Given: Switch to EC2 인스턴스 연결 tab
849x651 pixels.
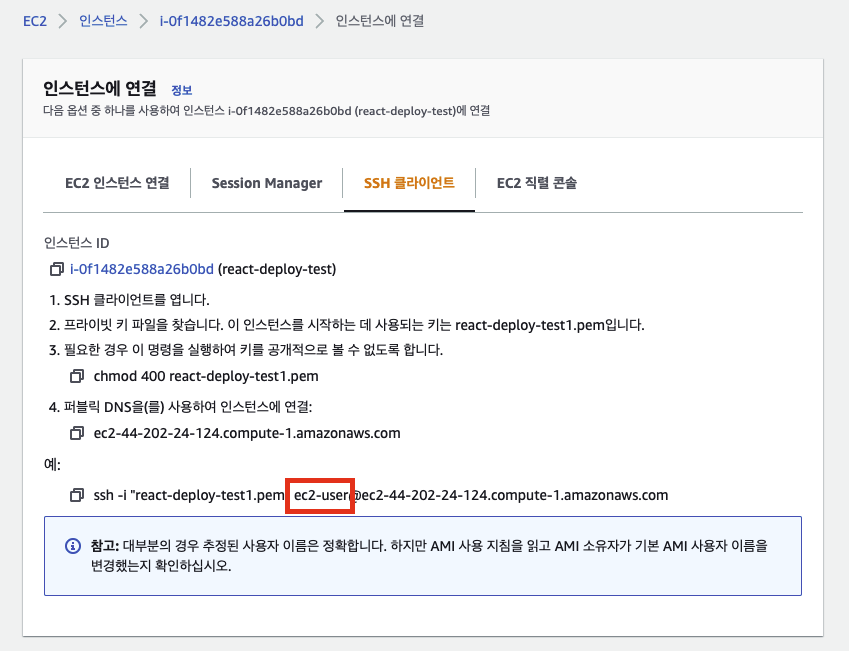Looking at the screenshot, I should pyautogui.click(x=117, y=183).
